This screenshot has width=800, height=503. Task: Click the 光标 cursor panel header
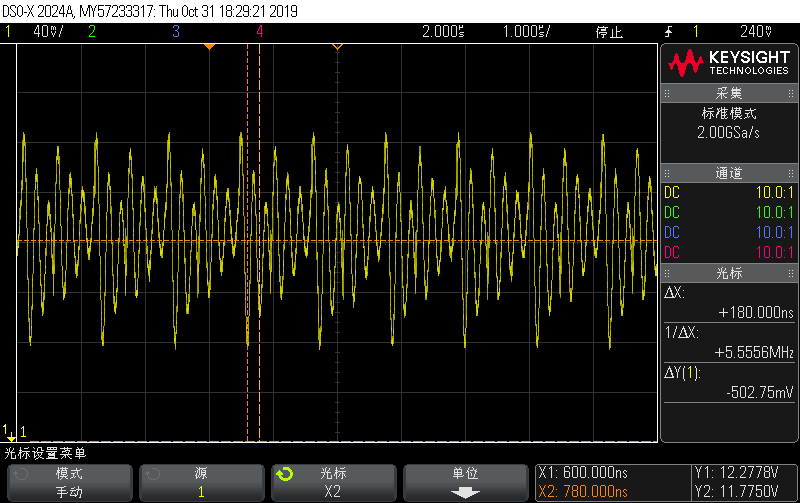tap(729, 273)
